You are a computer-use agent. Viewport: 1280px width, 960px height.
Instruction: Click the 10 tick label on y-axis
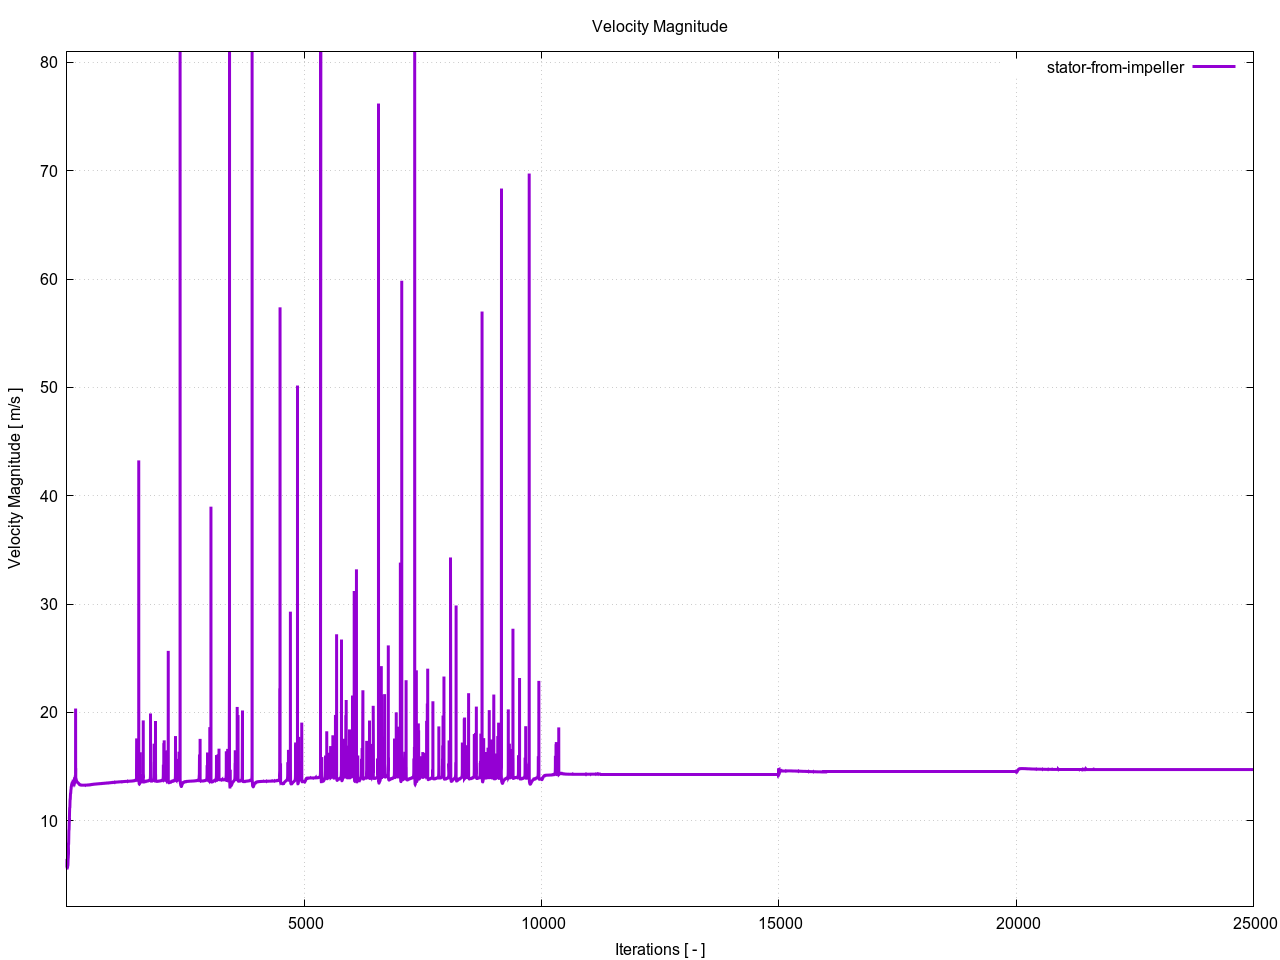49,821
